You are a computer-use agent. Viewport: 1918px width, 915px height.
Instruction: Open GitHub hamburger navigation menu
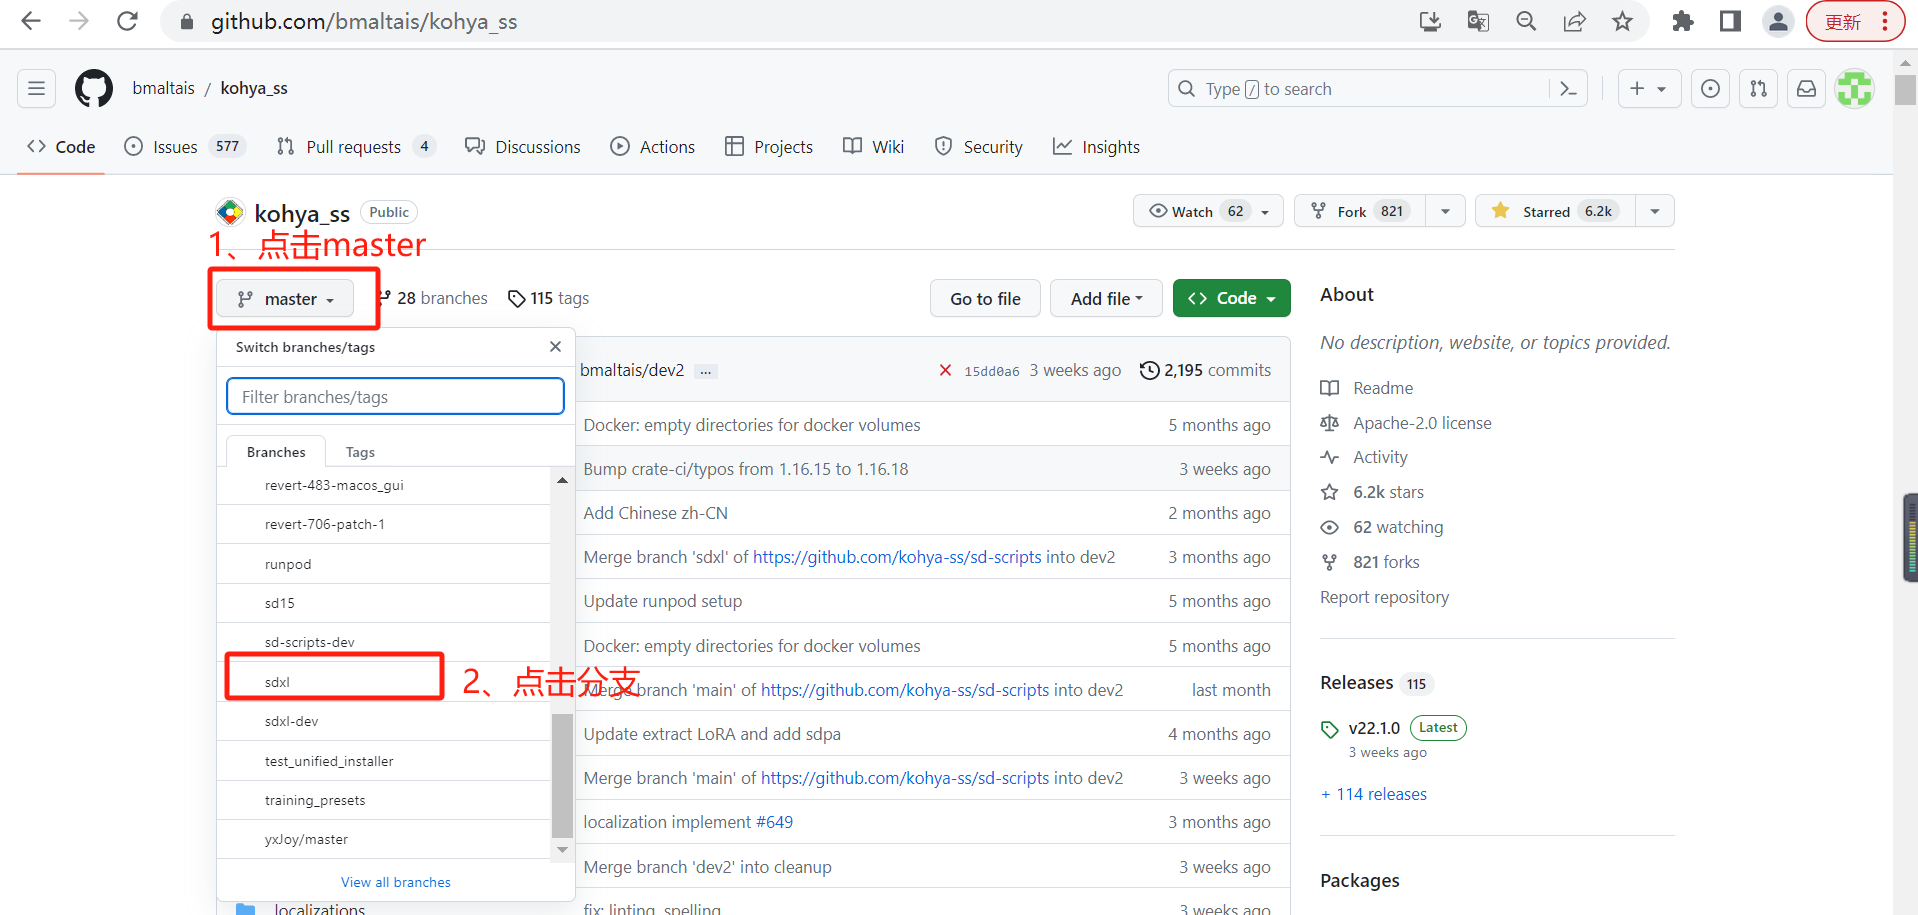[x=36, y=89]
